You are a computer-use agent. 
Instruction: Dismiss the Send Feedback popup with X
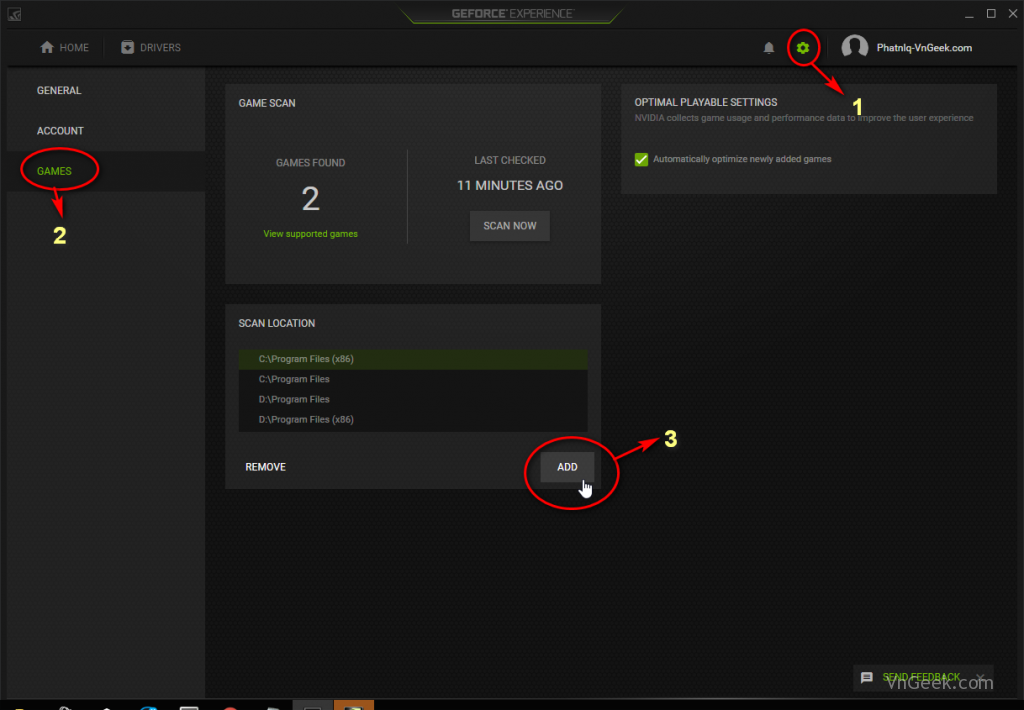pos(980,677)
